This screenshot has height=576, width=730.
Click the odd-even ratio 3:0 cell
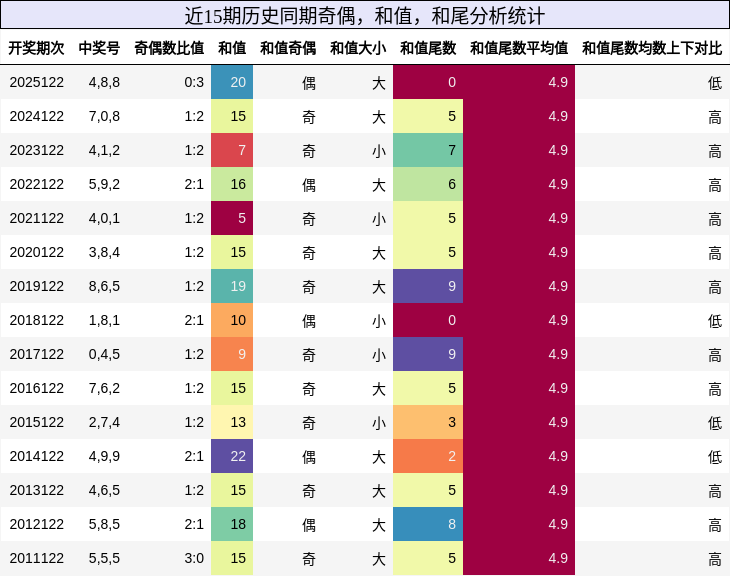(x=194, y=558)
